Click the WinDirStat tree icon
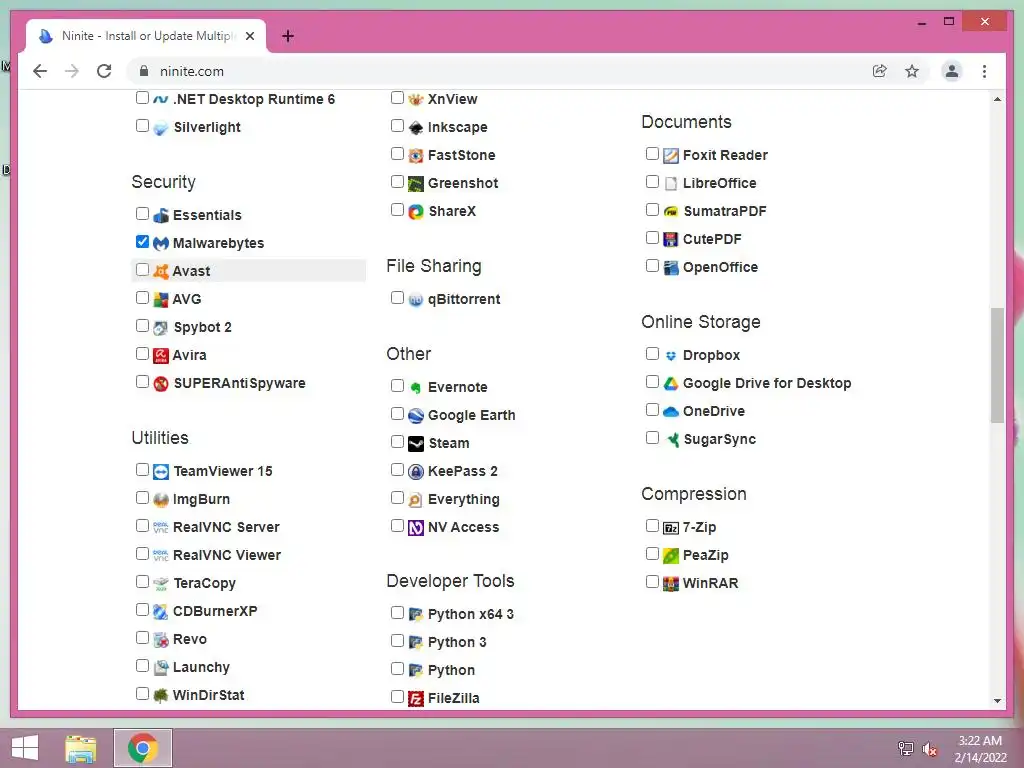The image size is (1024, 768). (161, 696)
